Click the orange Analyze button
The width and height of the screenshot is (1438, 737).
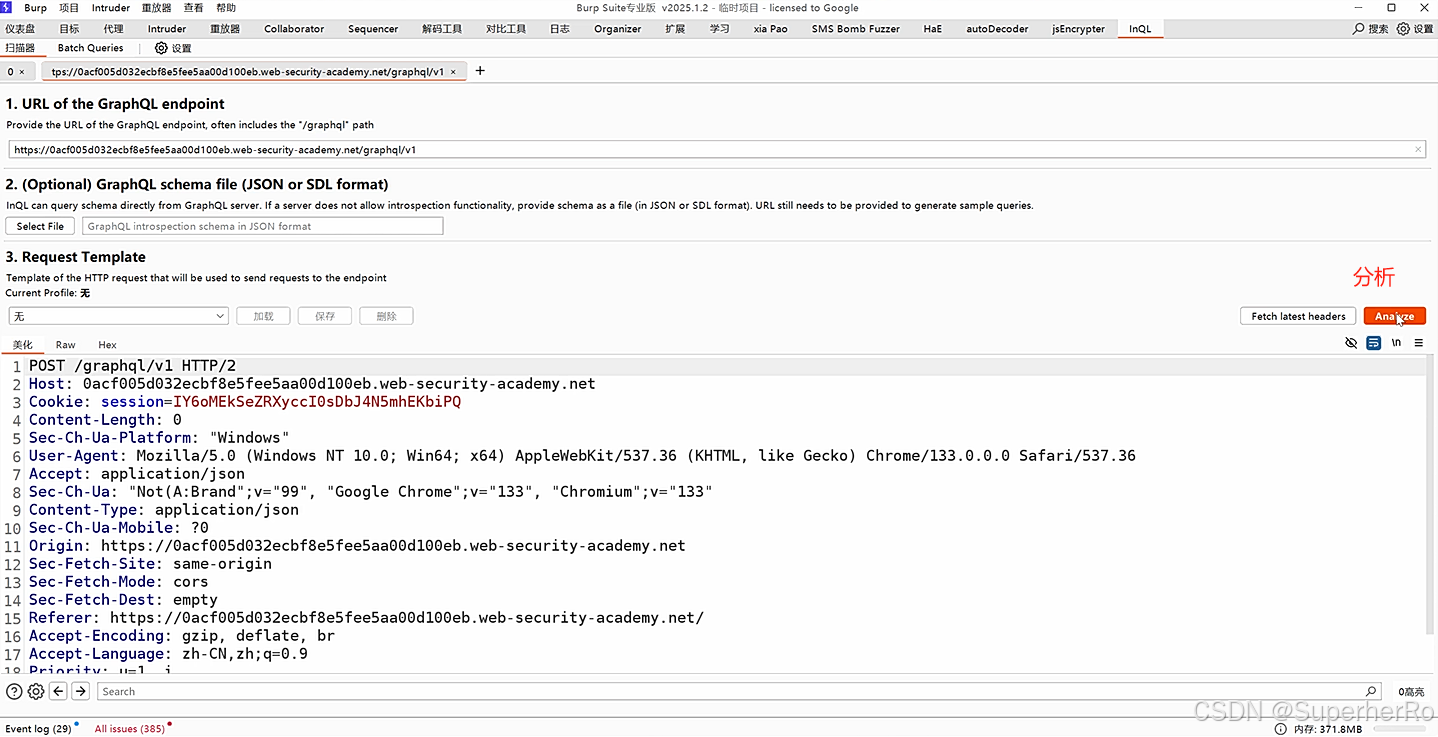click(1394, 316)
